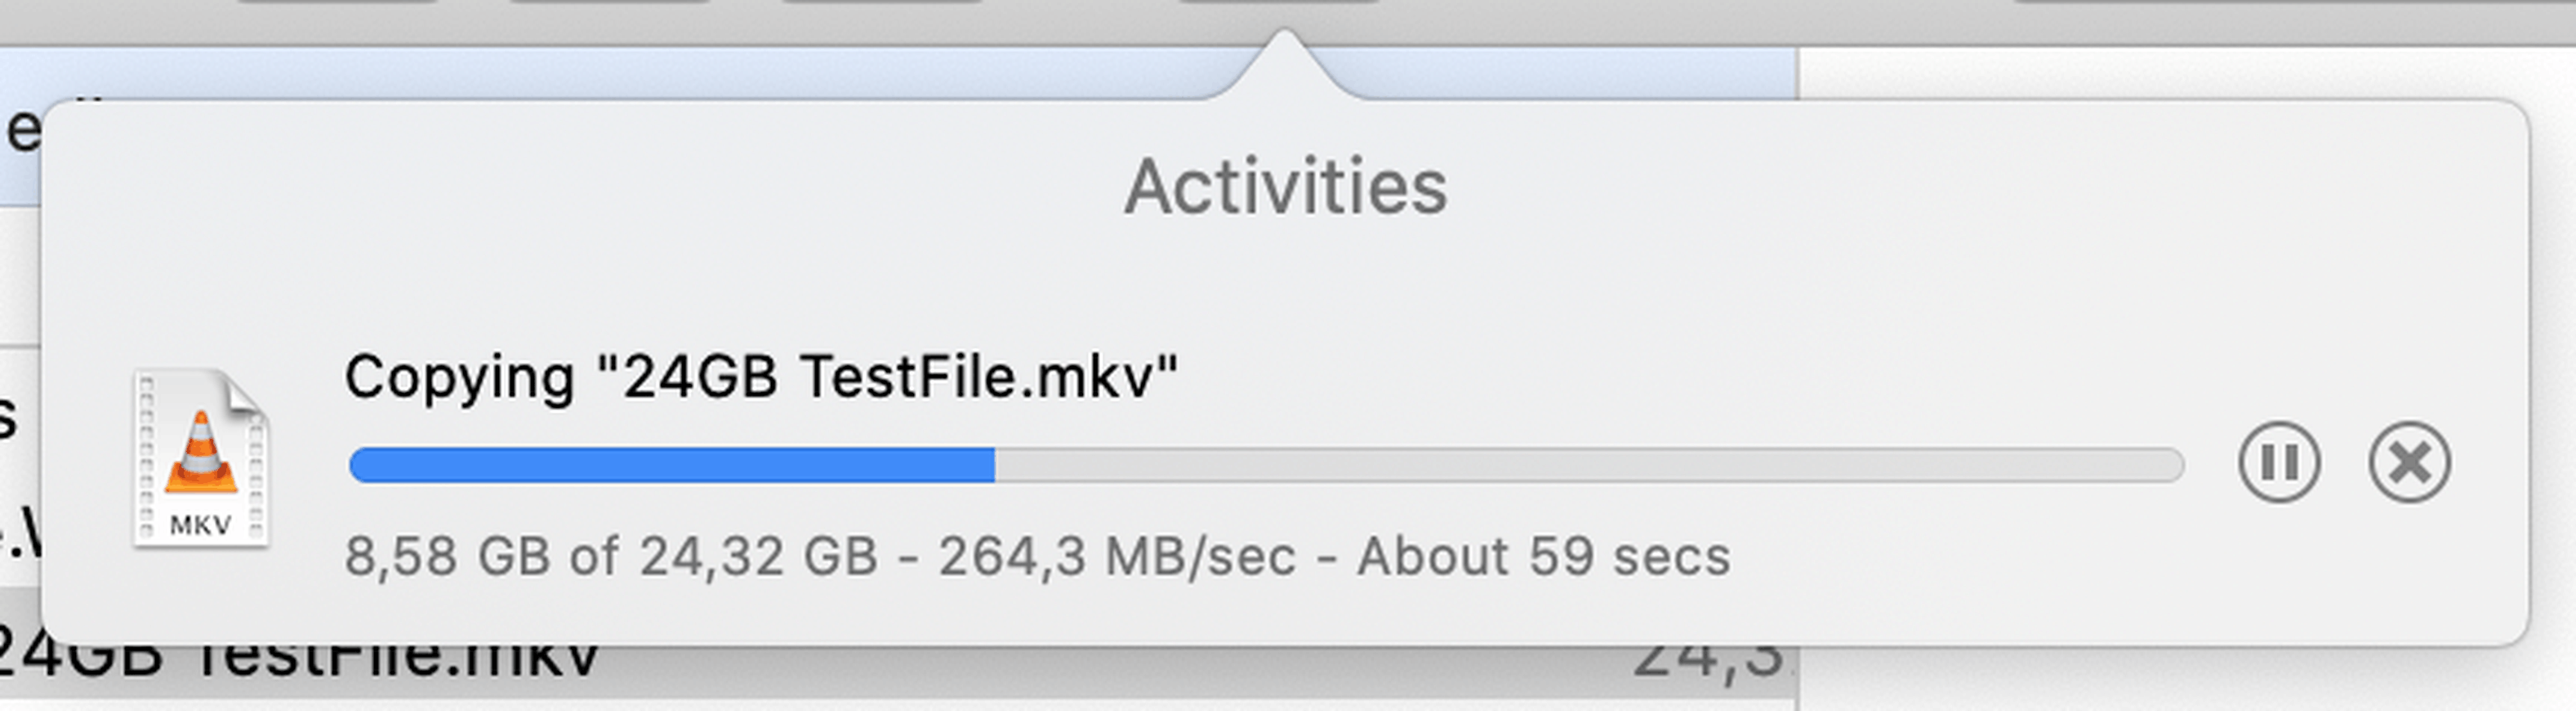Click the "8,58 GB of 24,32 GB" text
This screenshot has height=711, width=2576.
611,556
